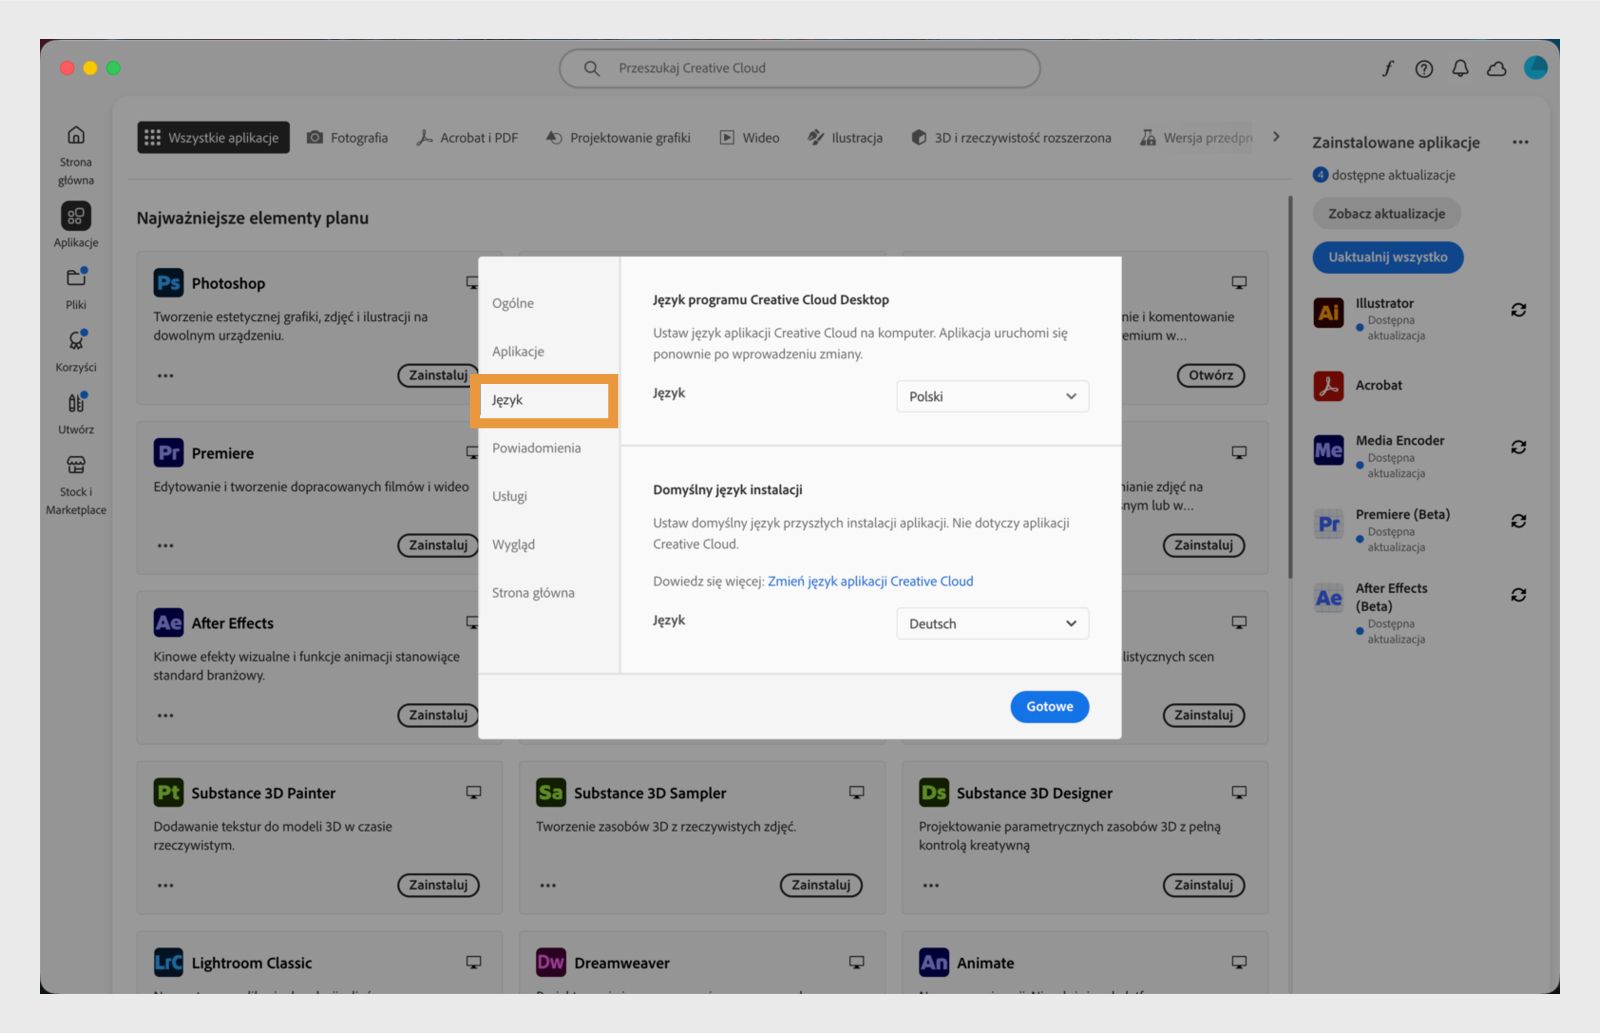
Task: Click the Illustrator app icon in installed list
Action: [x=1328, y=313]
